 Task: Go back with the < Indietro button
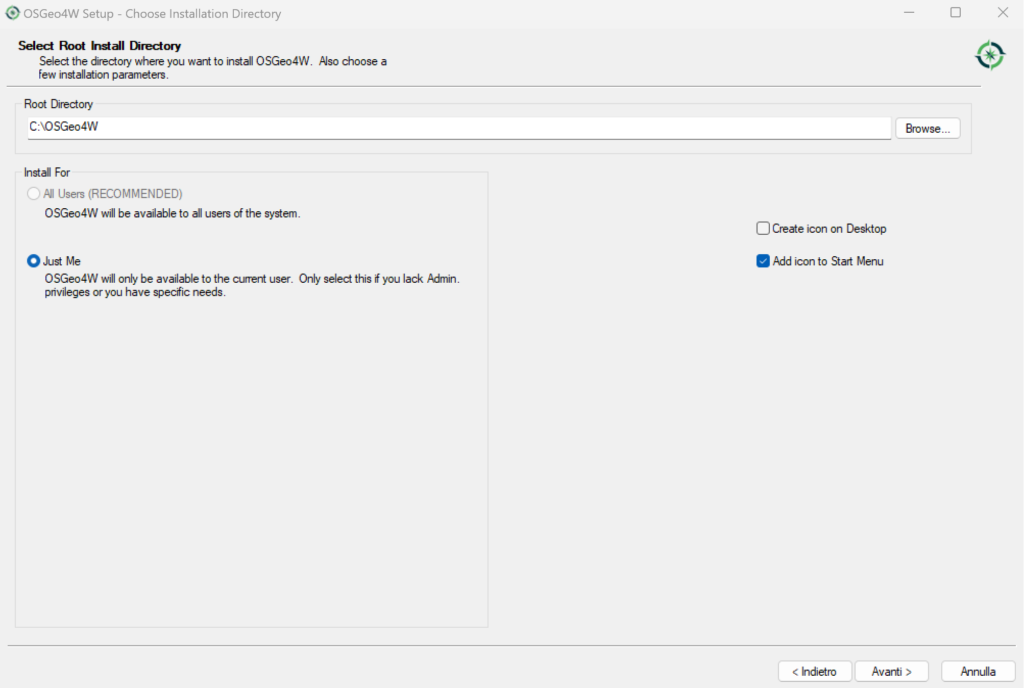tap(814, 671)
